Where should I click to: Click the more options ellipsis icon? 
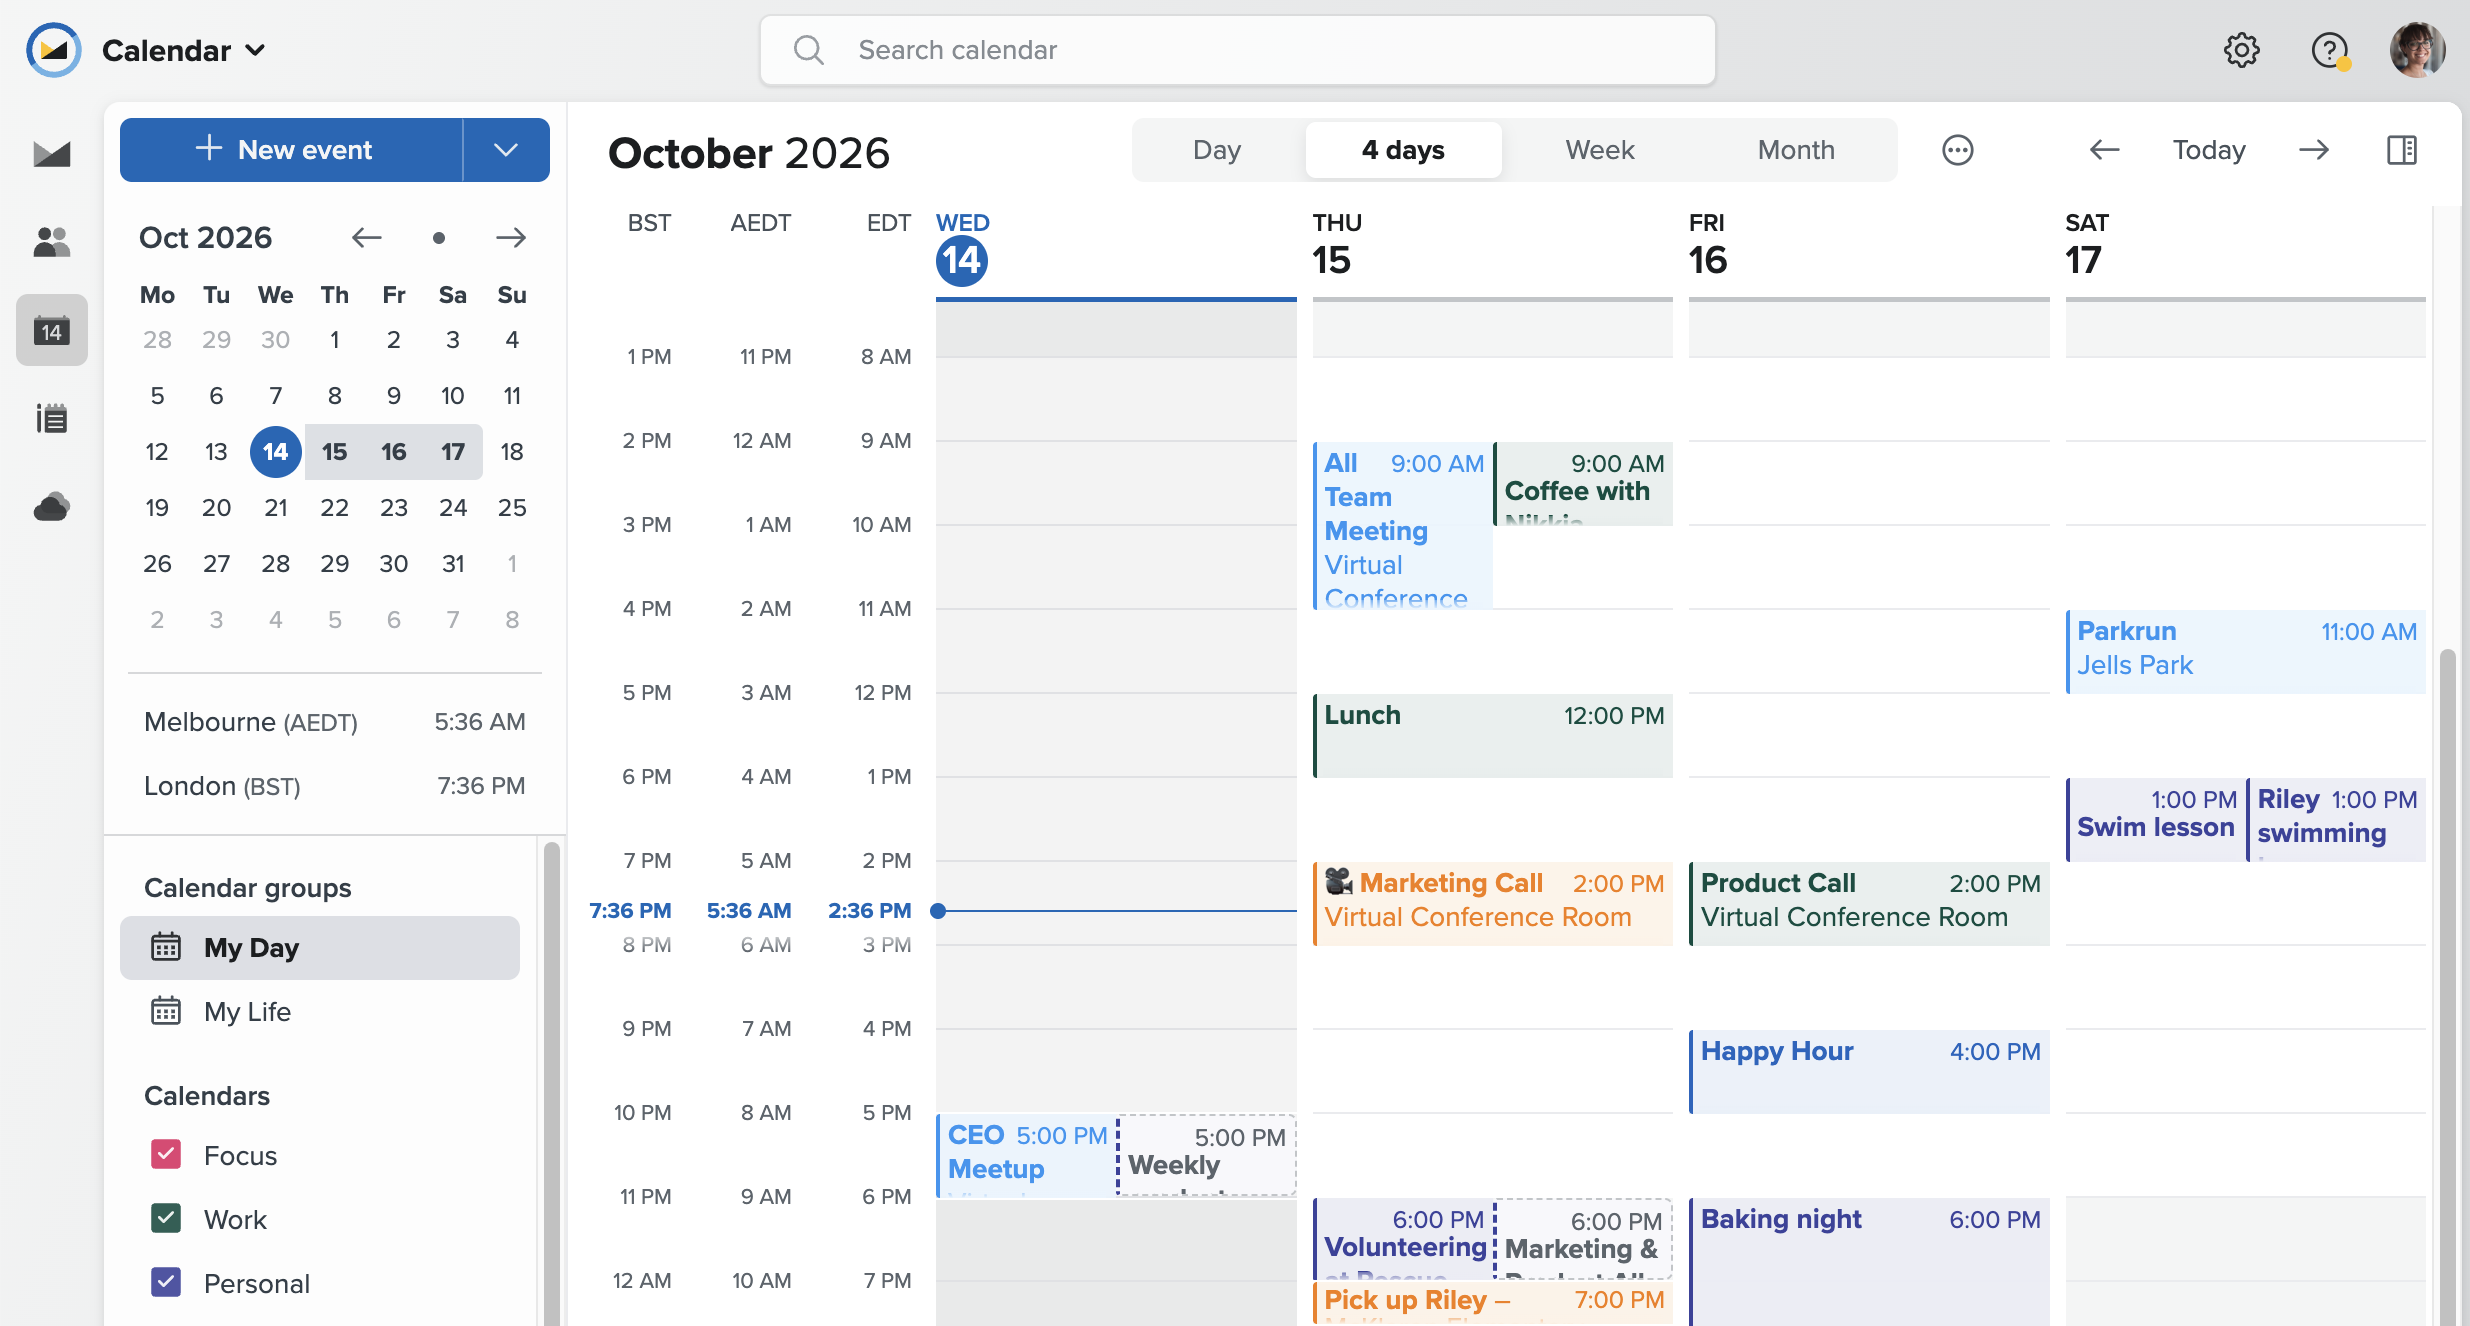click(1958, 150)
